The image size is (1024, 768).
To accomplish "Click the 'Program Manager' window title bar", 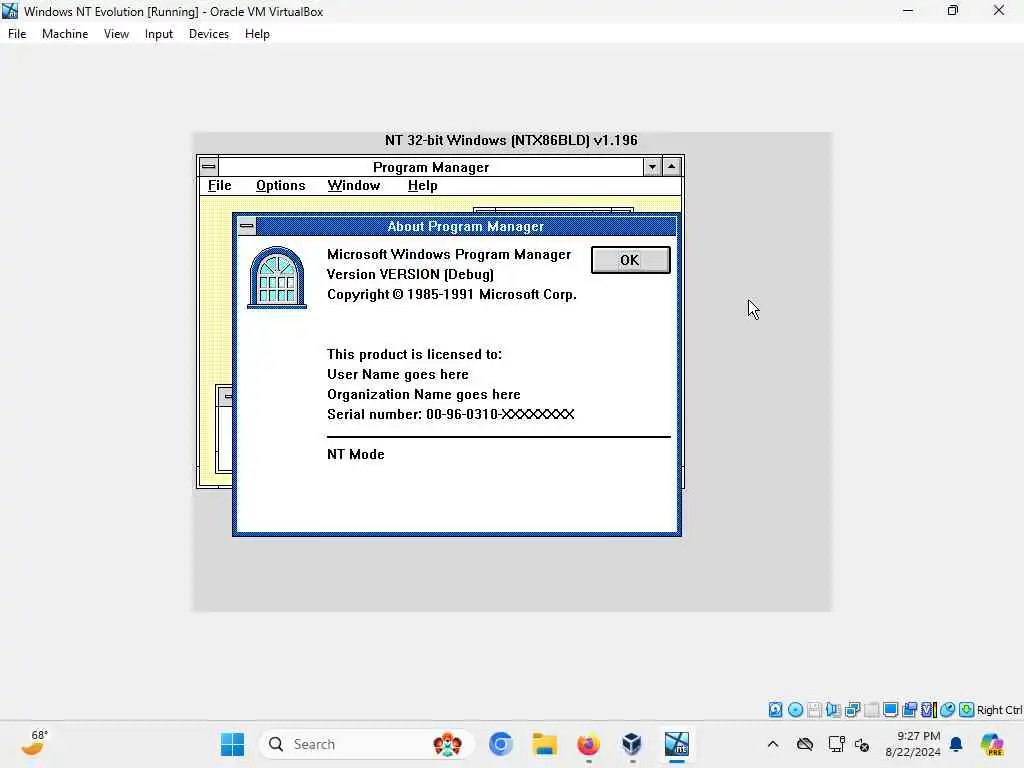I will (x=431, y=167).
